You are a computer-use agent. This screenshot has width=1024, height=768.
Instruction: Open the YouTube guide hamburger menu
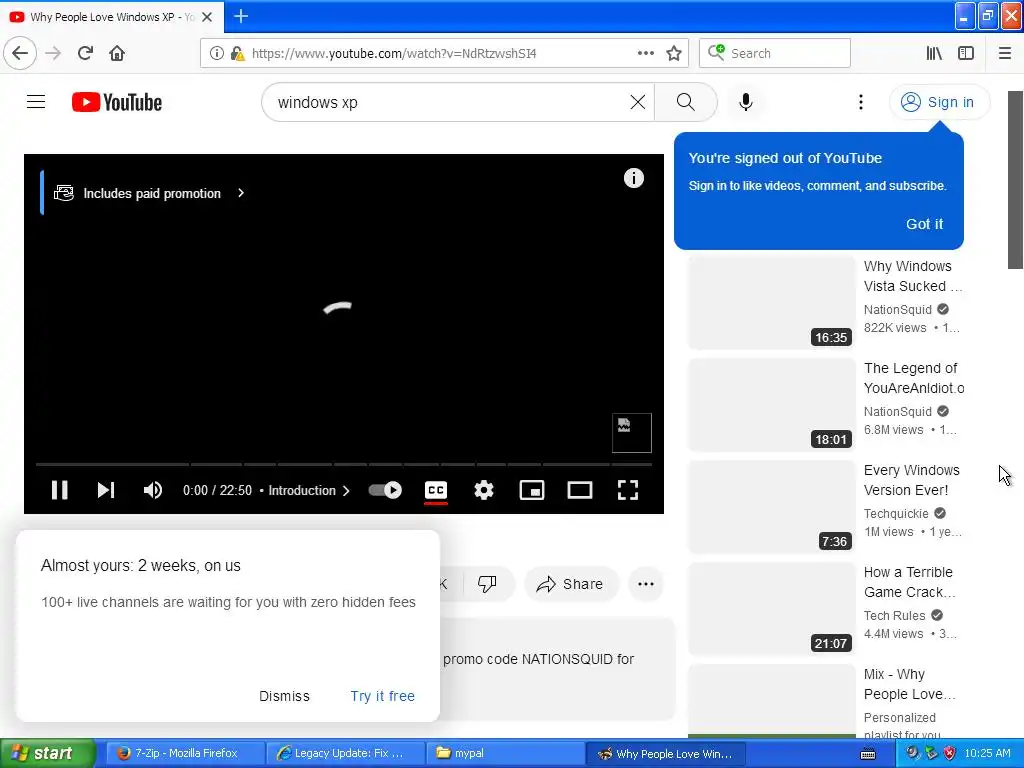(x=36, y=102)
